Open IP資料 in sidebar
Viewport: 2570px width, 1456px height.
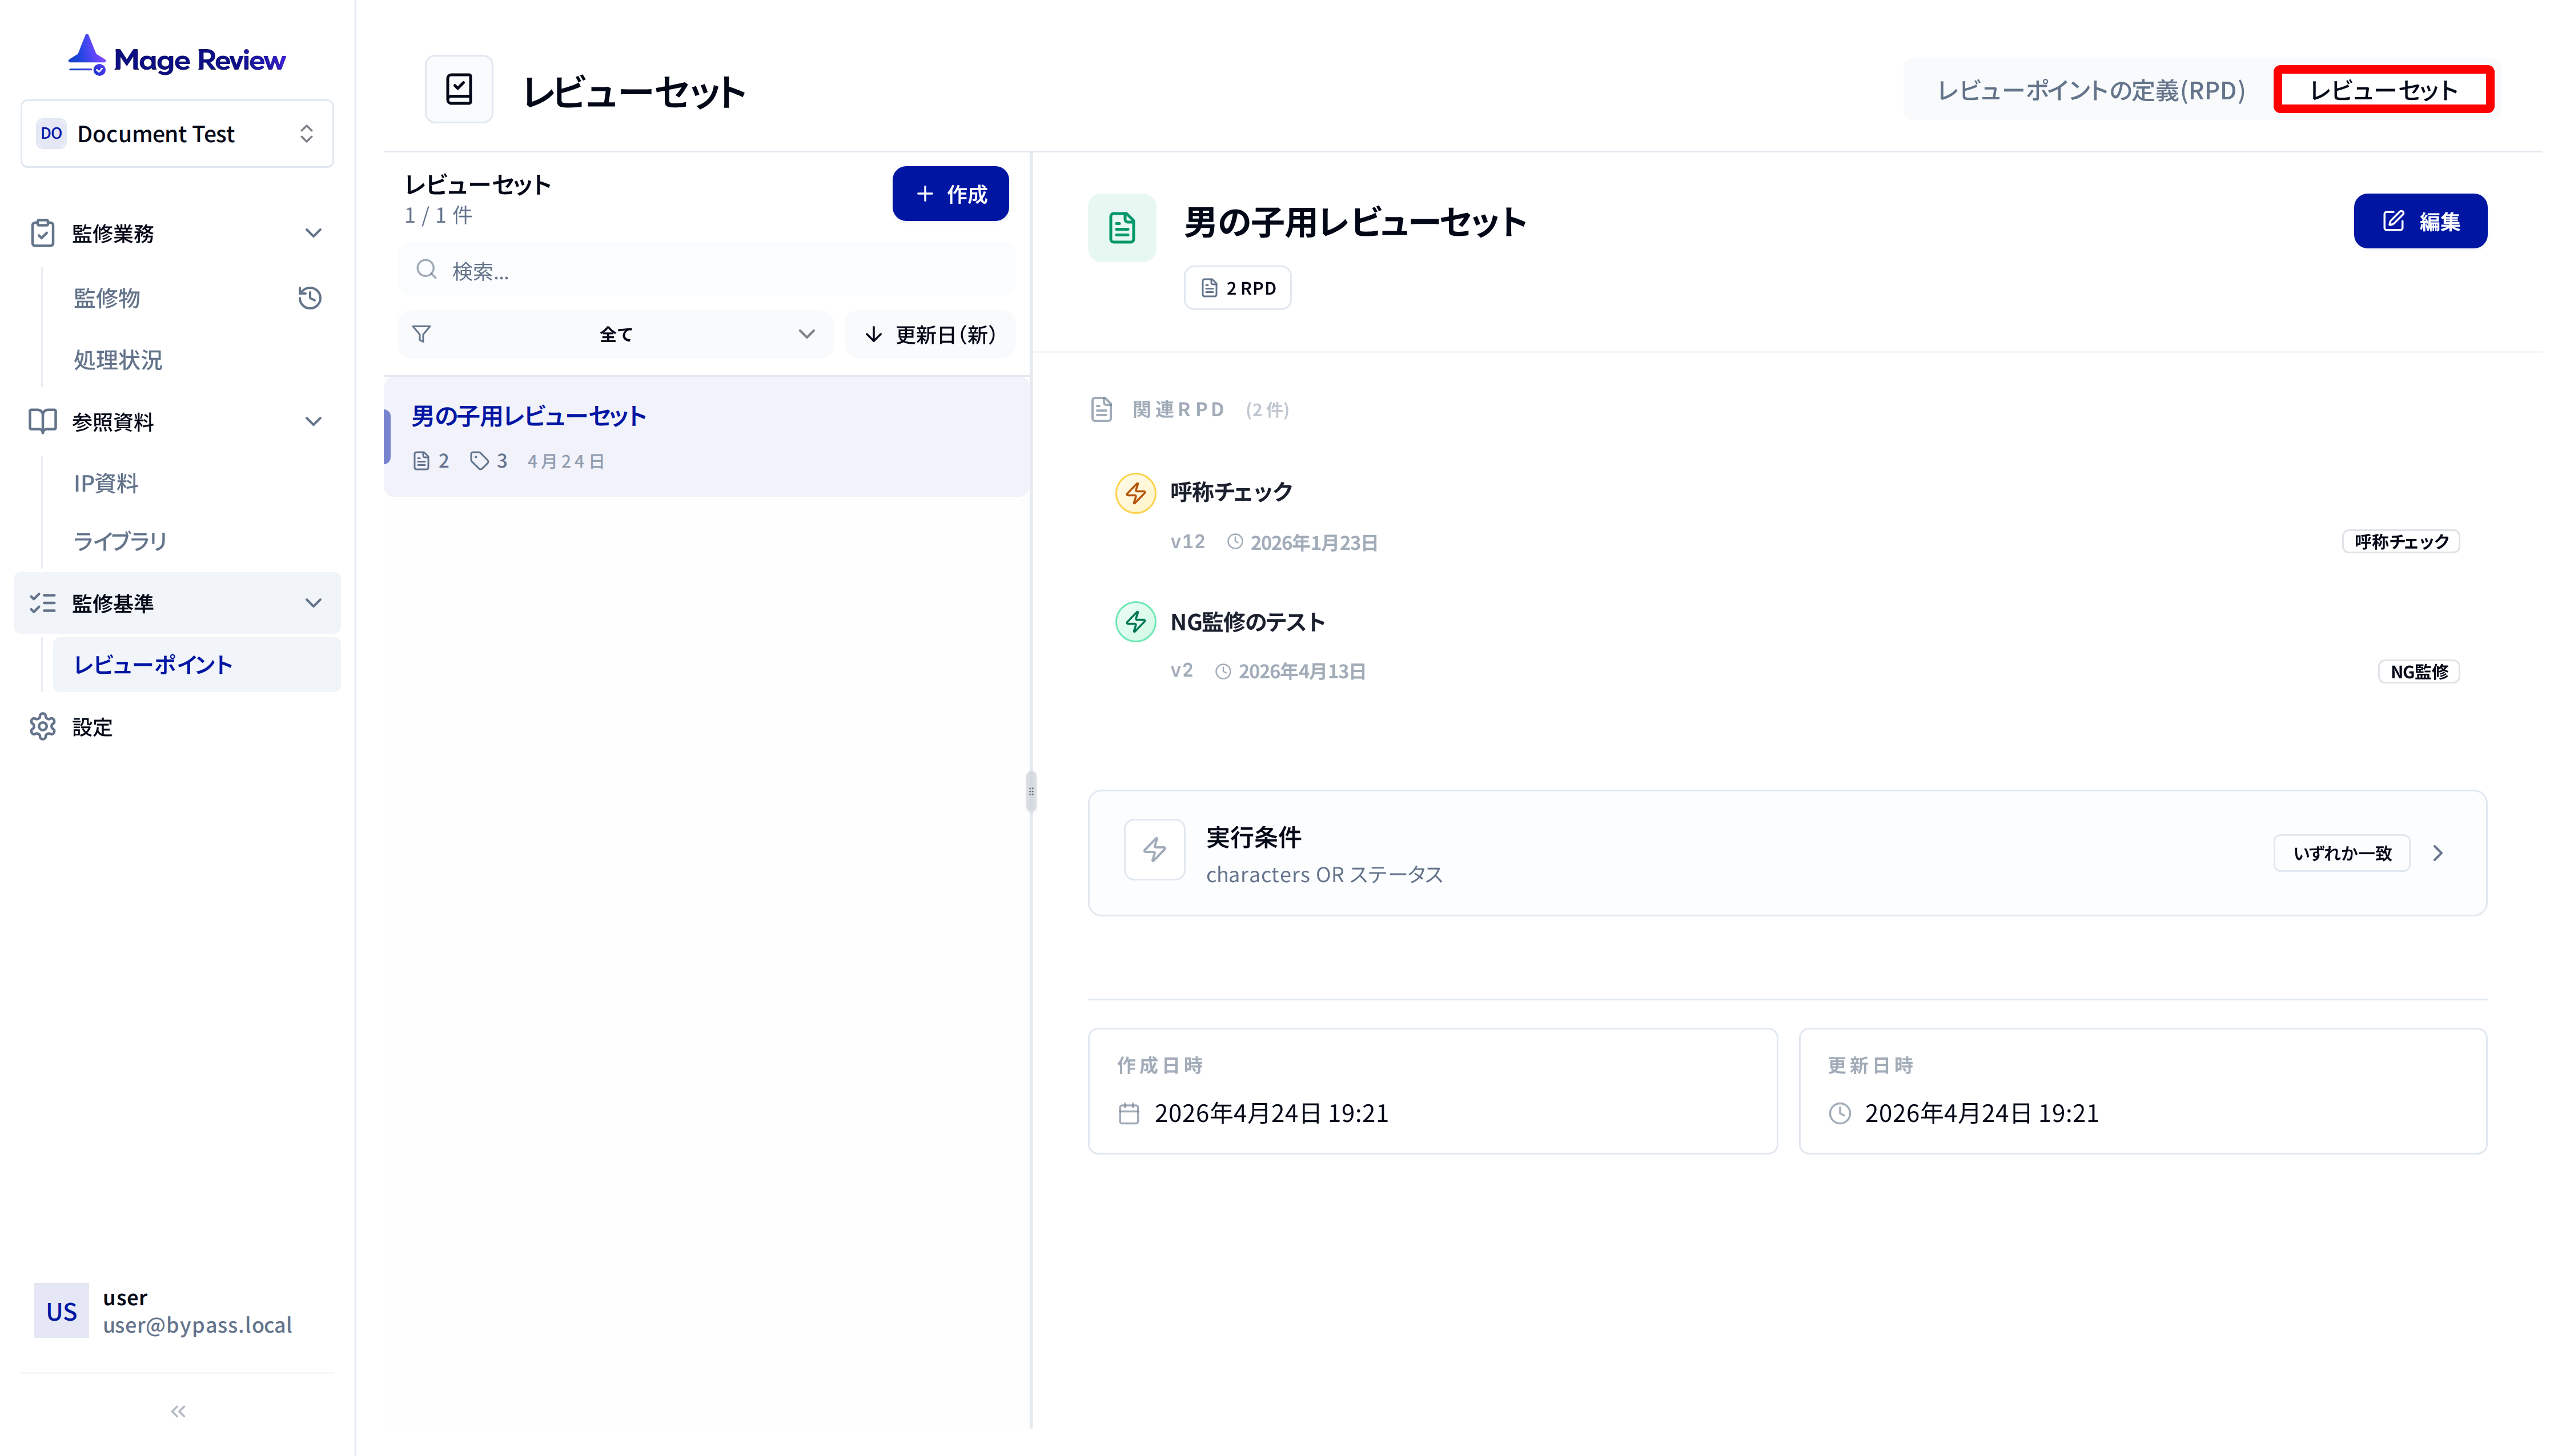(106, 483)
